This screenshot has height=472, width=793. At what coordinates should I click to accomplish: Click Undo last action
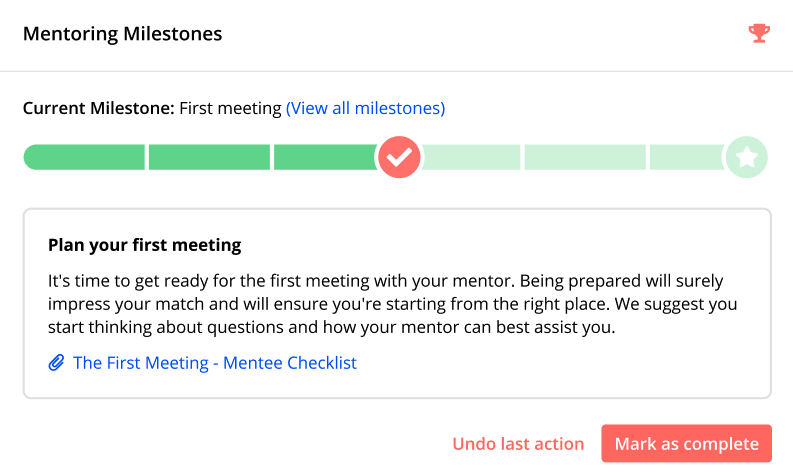[x=518, y=444]
